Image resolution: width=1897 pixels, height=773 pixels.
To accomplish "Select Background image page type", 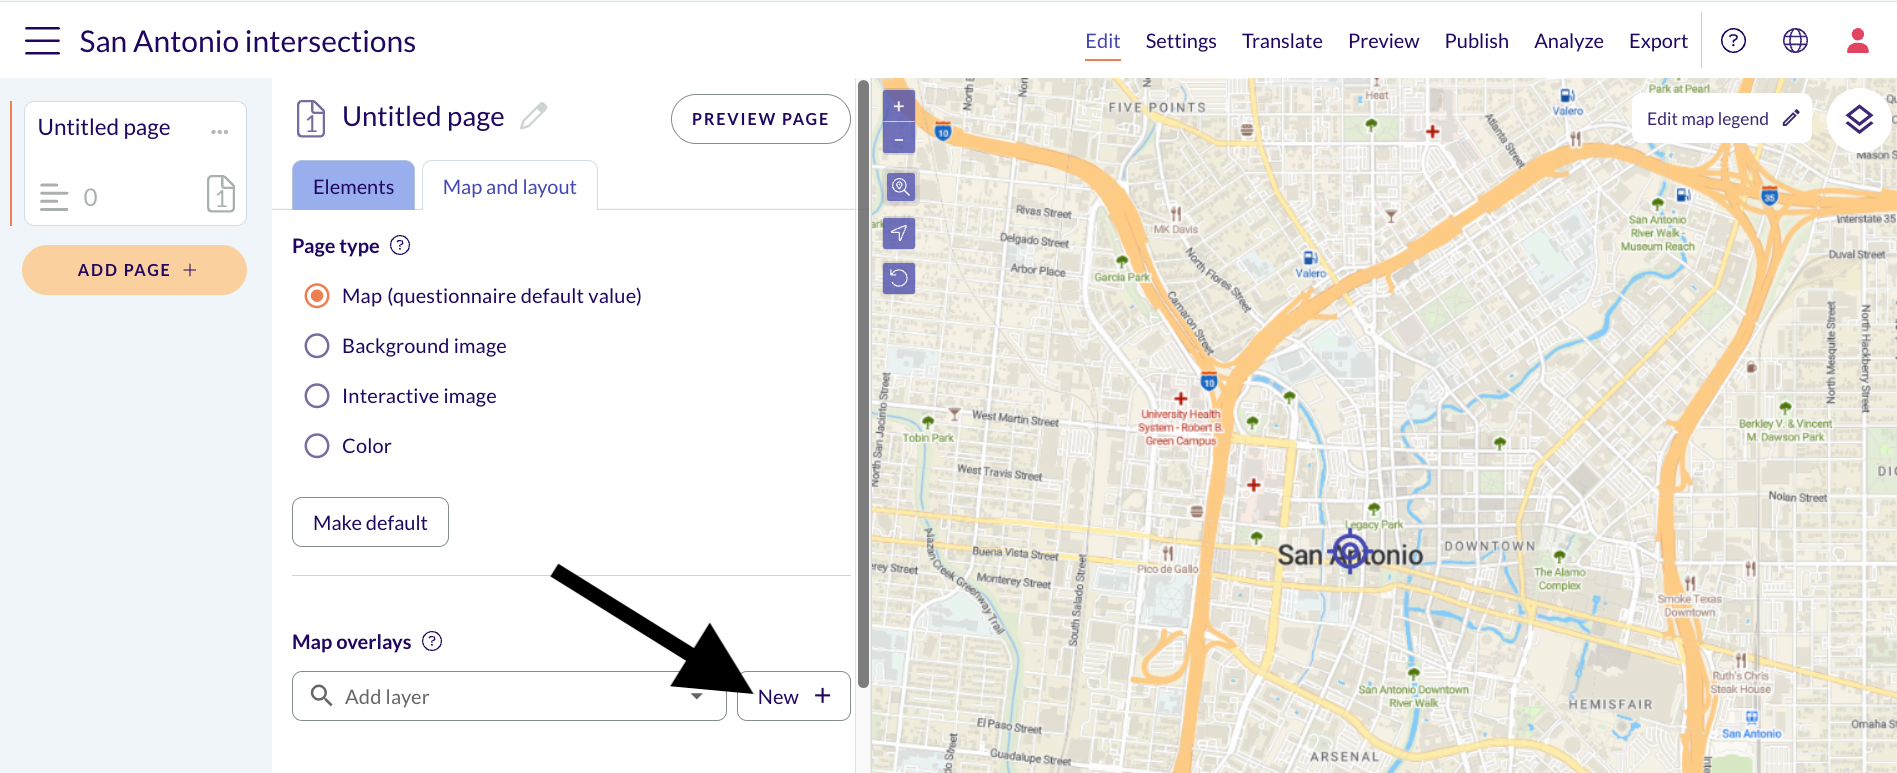I will tap(317, 346).
